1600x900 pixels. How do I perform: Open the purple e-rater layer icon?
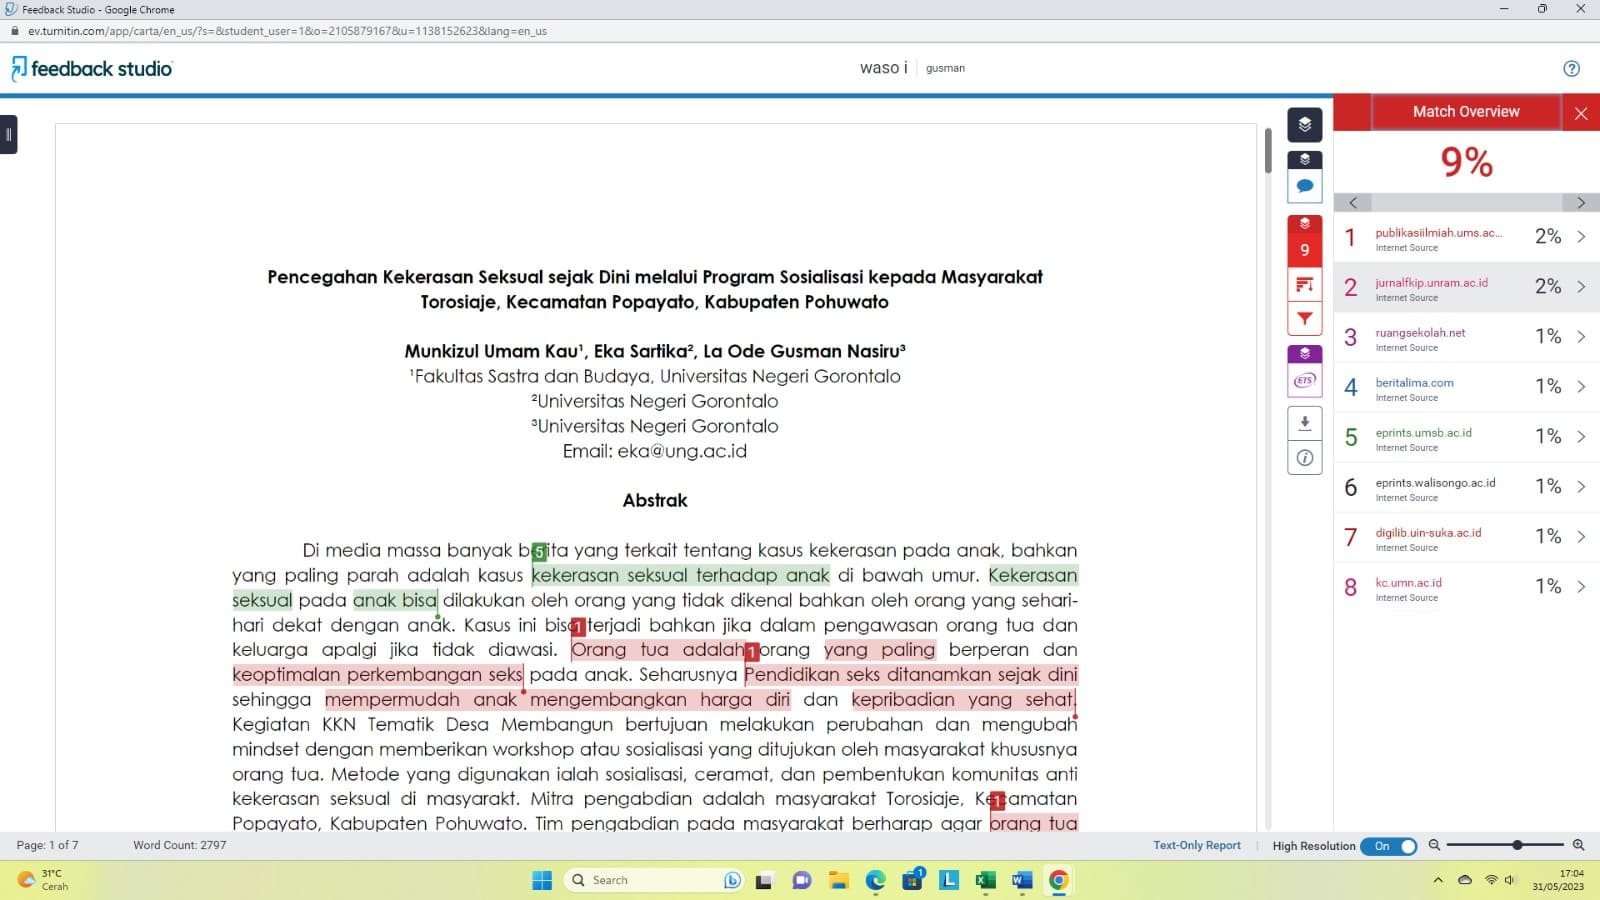tap(1304, 354)
